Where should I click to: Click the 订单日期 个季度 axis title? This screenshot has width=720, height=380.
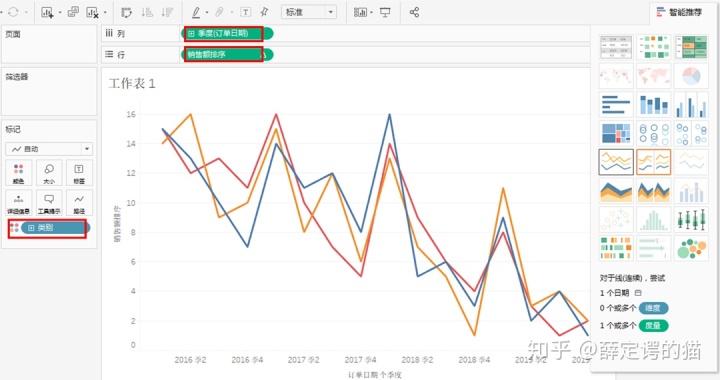click(374, 375)
